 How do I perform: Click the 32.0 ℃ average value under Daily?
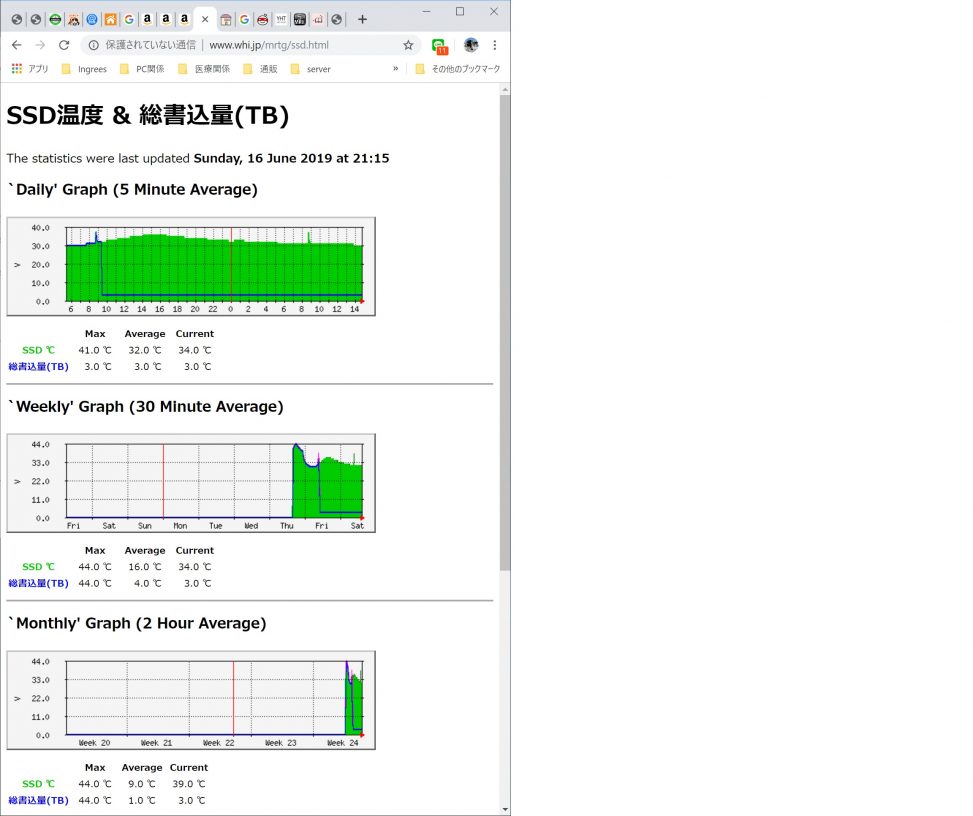[145, 350]
